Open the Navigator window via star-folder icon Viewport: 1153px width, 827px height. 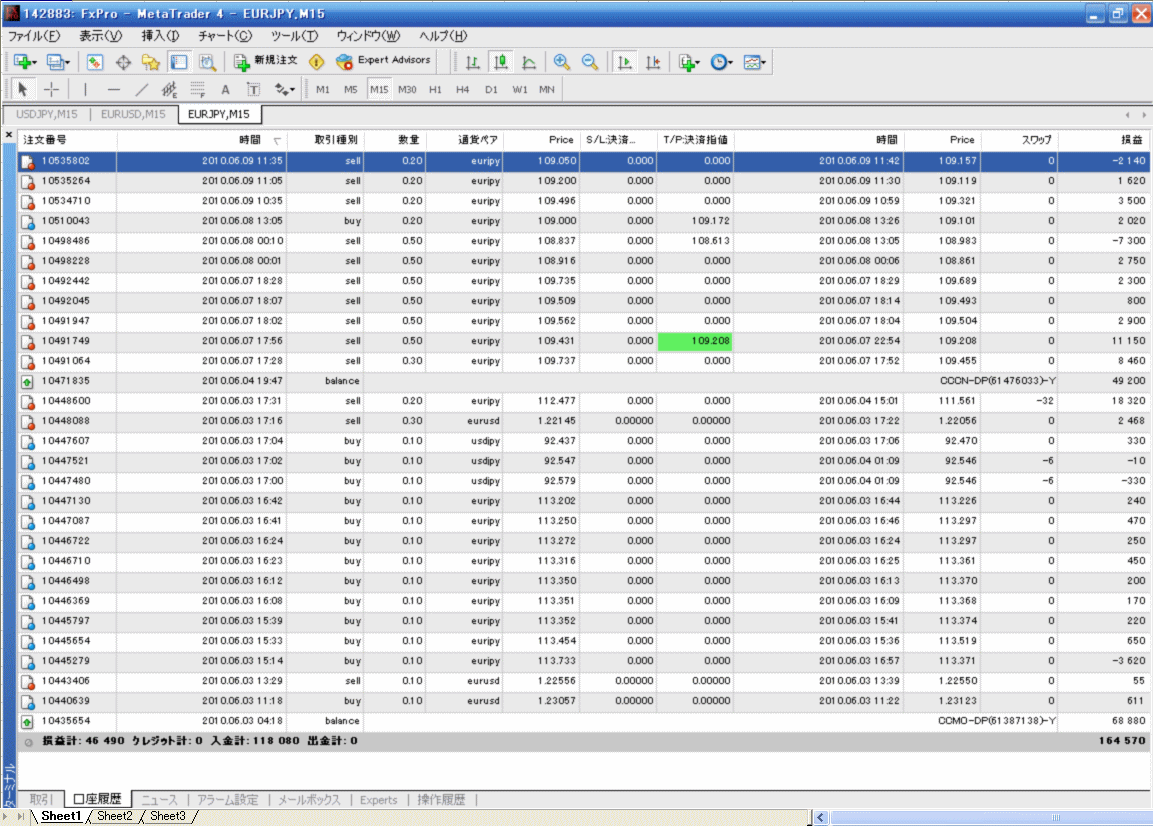point(151,62)
